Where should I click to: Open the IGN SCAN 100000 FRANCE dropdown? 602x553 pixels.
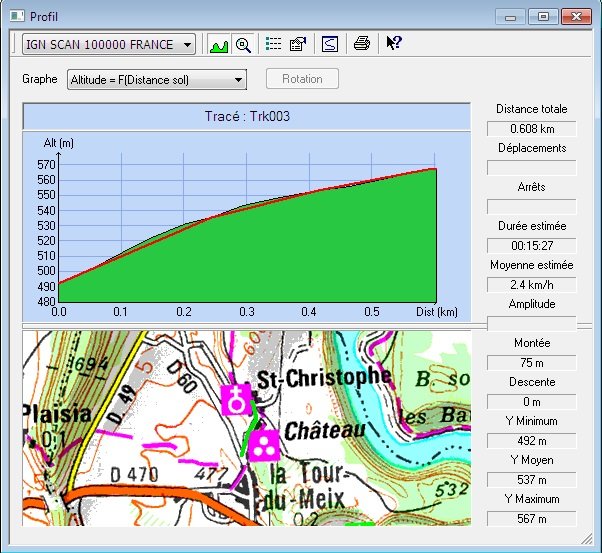(x=109, y=45)
